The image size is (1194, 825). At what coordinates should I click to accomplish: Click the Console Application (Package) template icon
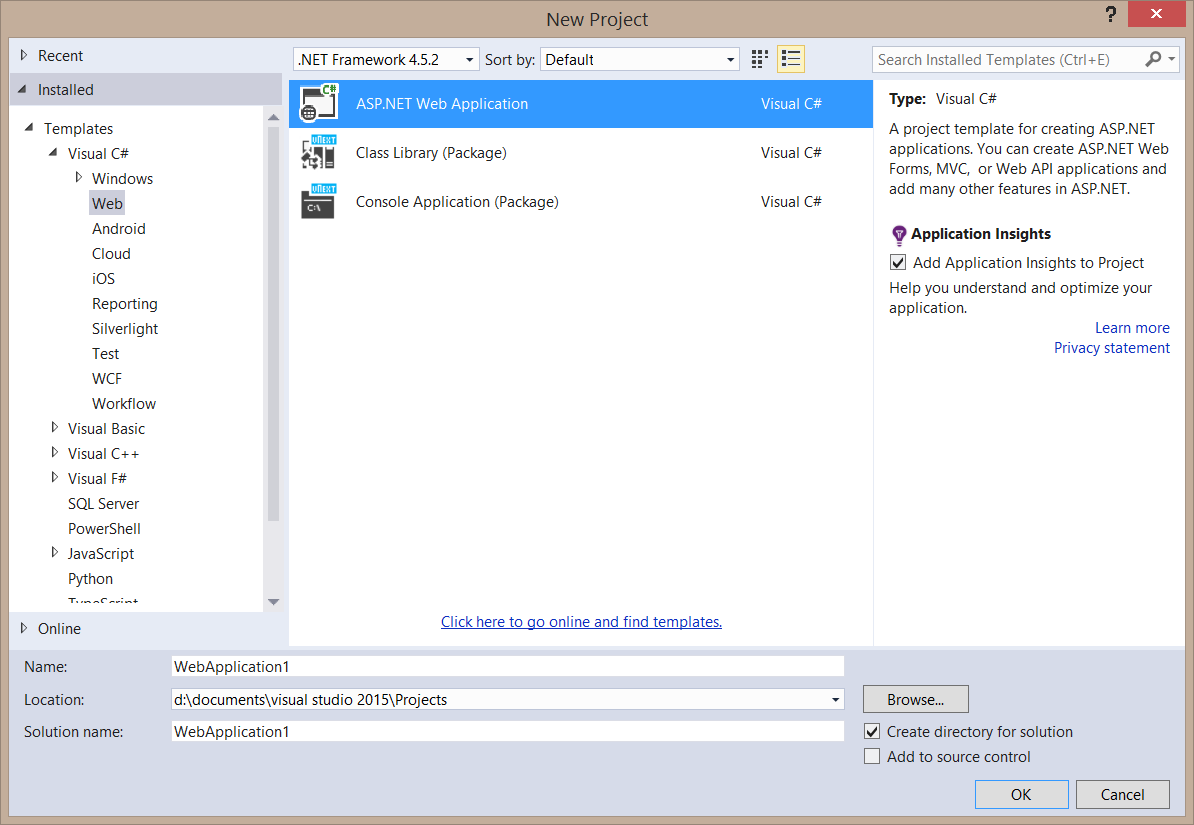point(318,202)
